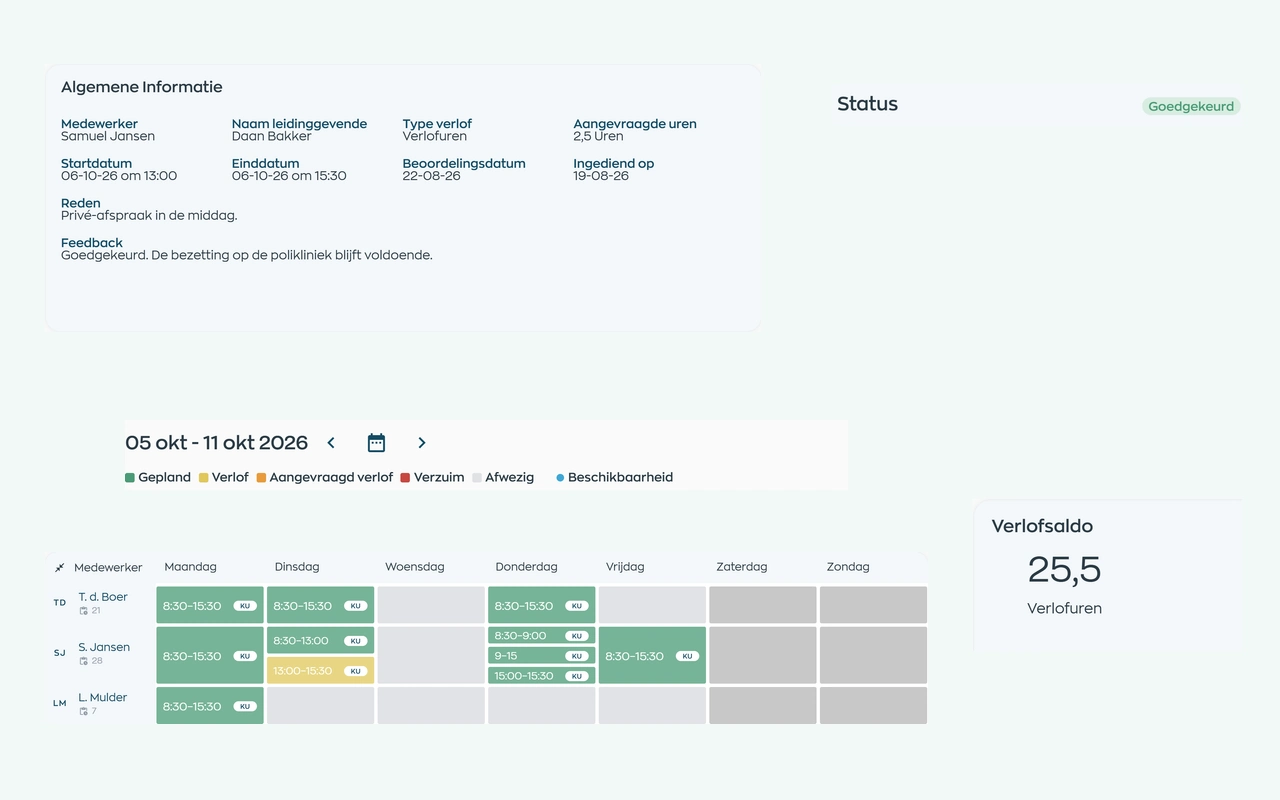Go to the previous week with the left chevron

[331, 443]
